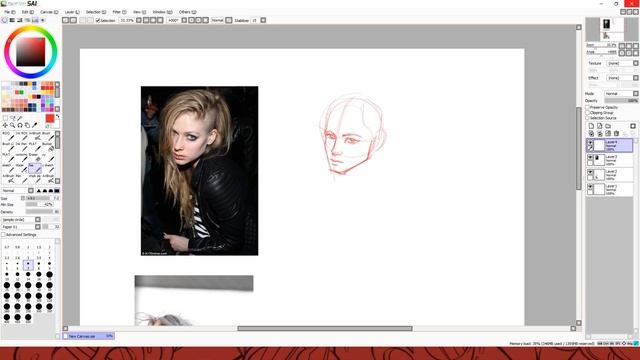Enable Clipping Group checkbox
640x360 pixels.
588,113
